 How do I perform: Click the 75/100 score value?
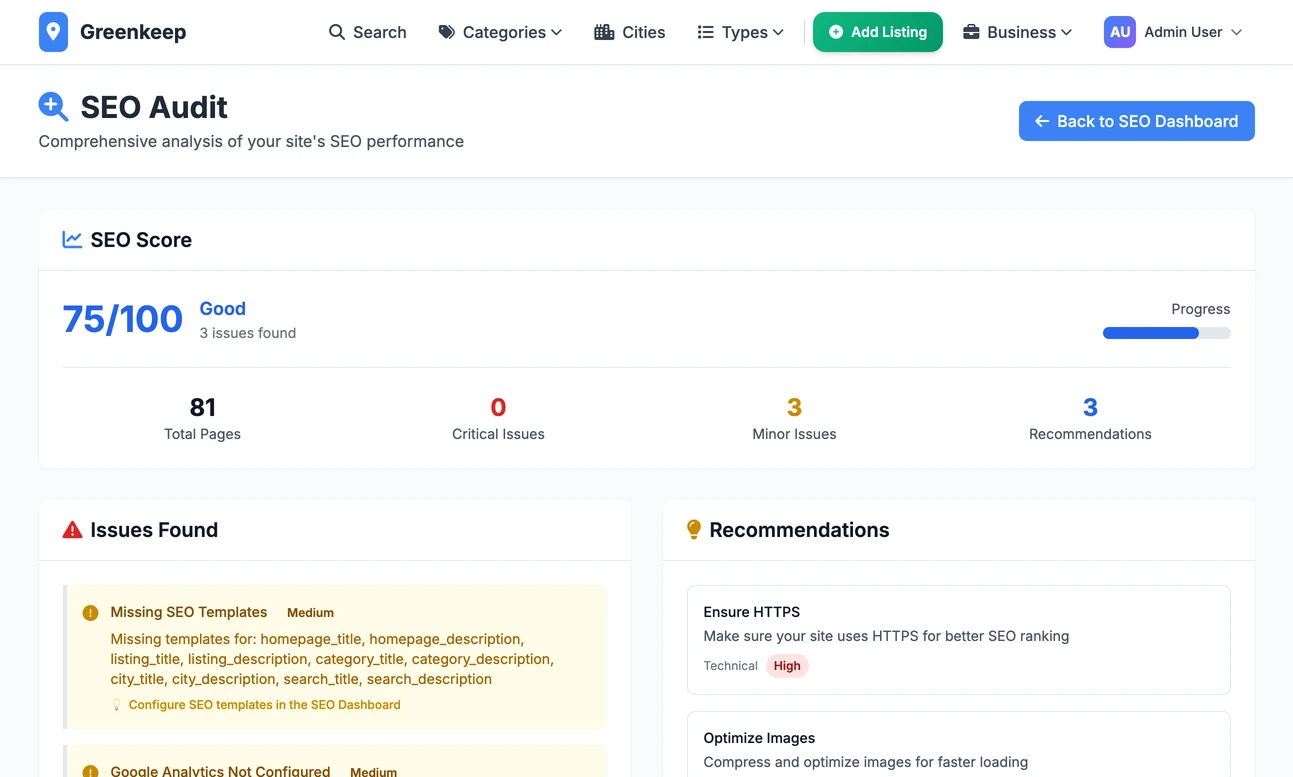(122, 319)
